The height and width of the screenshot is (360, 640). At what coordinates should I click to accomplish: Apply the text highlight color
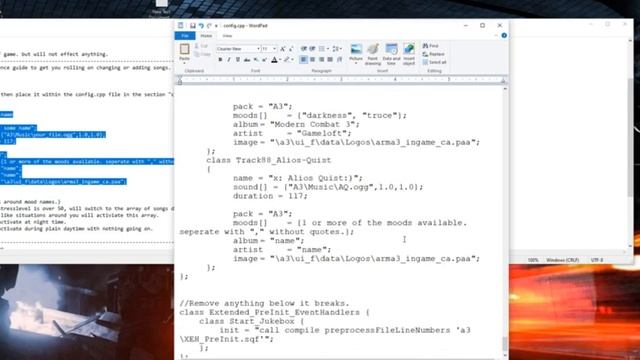click(287, 60)
